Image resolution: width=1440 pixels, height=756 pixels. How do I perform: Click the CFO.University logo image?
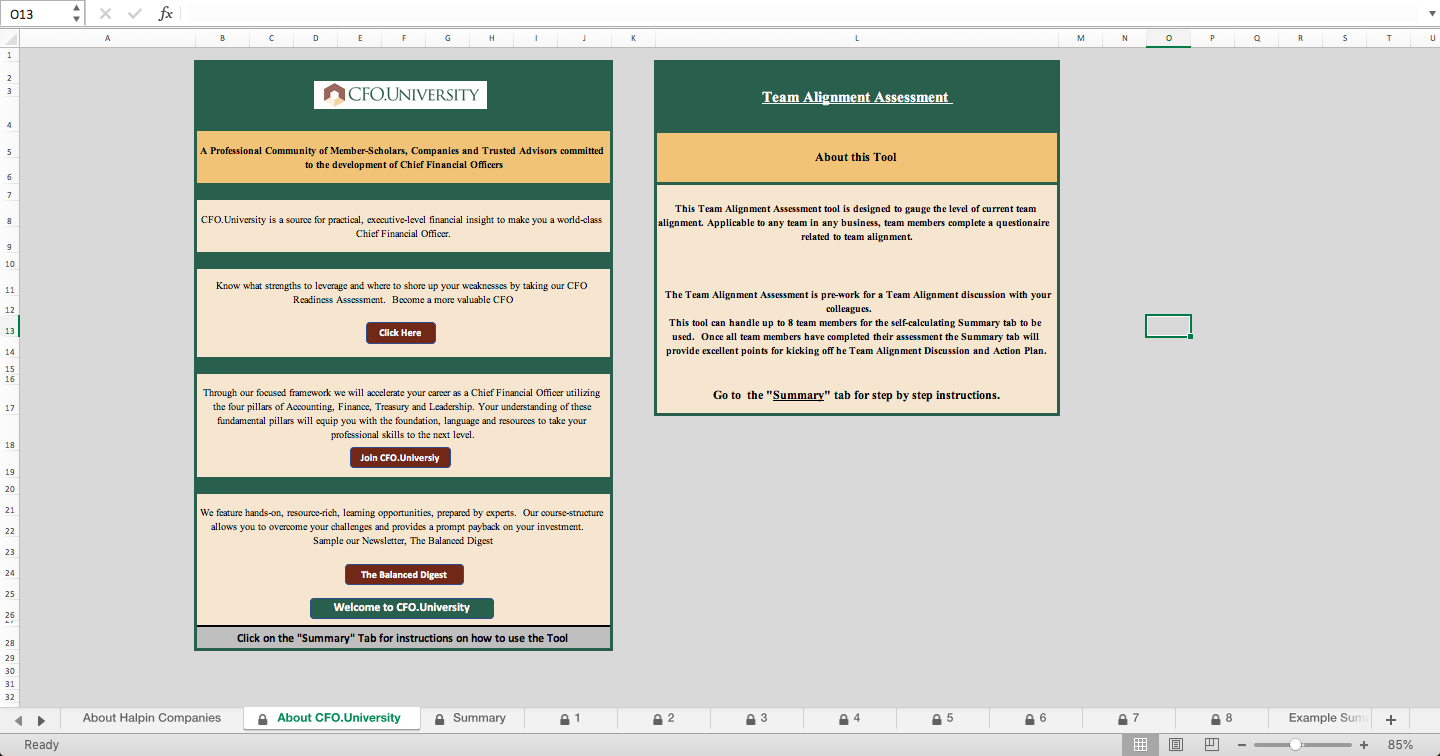click(400, 95)
